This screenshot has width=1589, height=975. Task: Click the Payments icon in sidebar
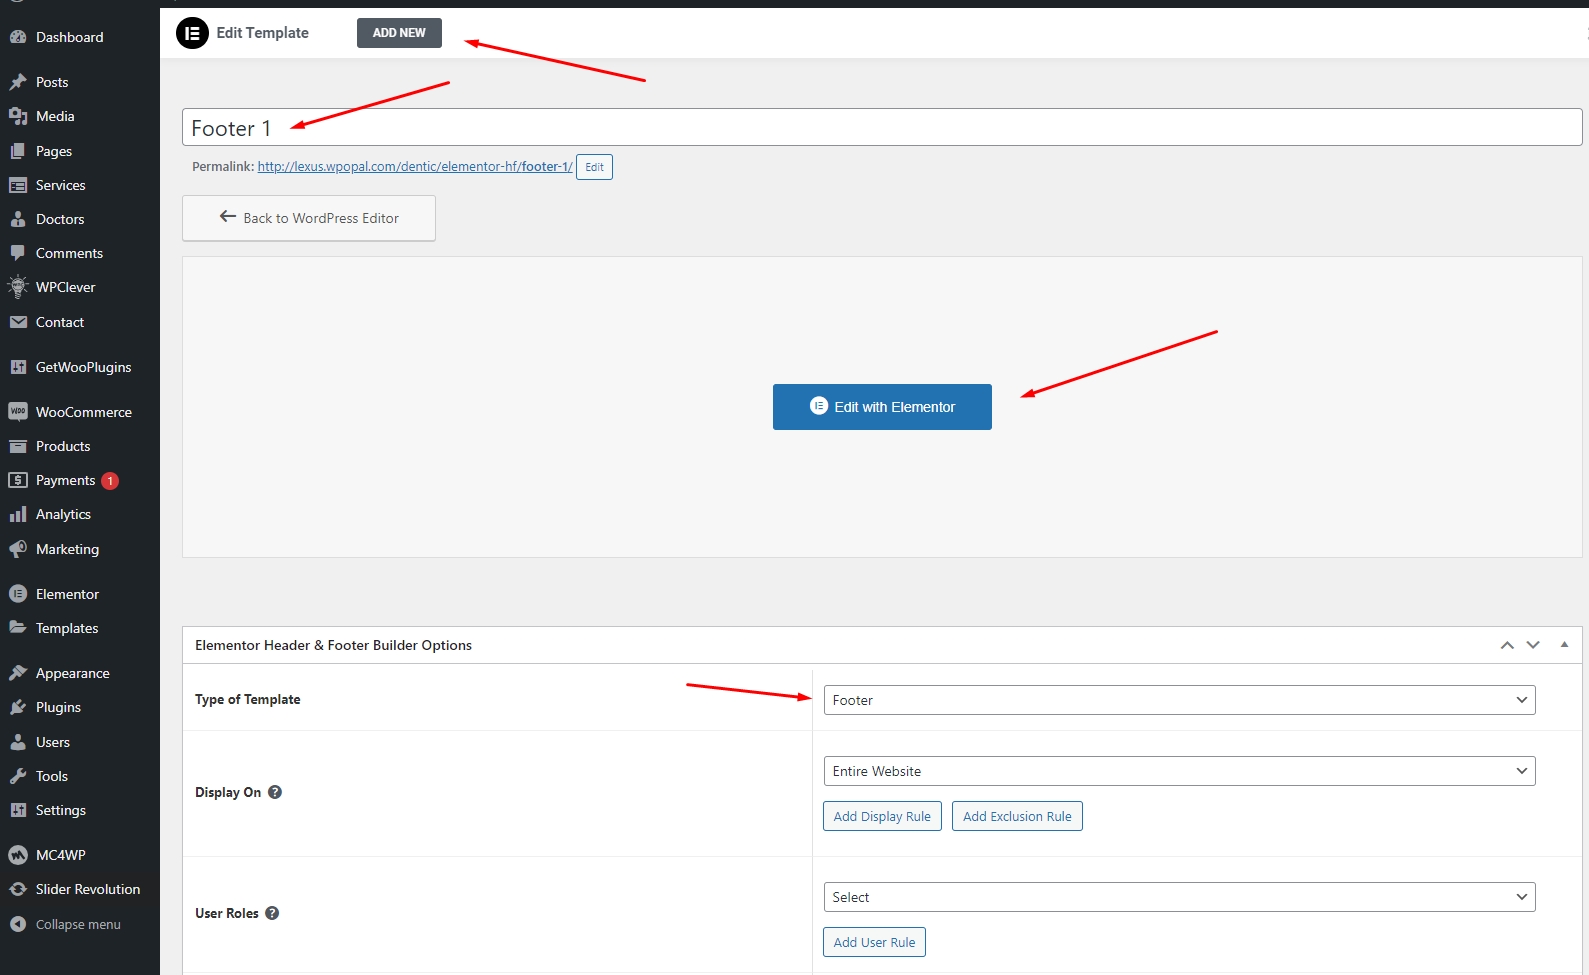click(18, 480)
